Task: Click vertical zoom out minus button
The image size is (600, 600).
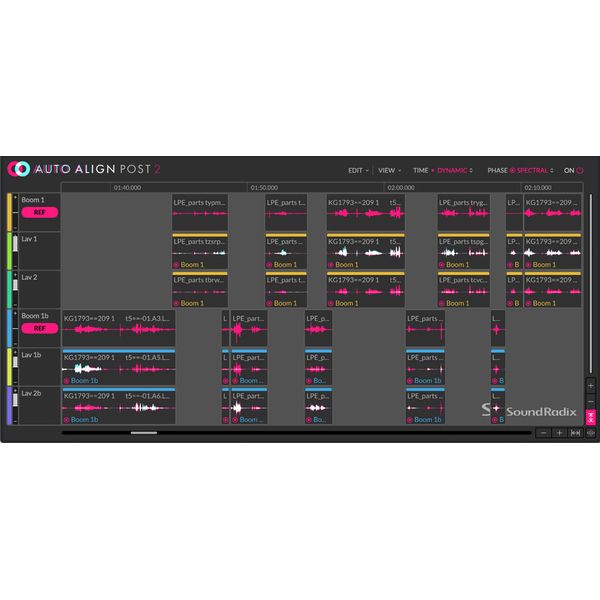Action: tap(590, 400)
